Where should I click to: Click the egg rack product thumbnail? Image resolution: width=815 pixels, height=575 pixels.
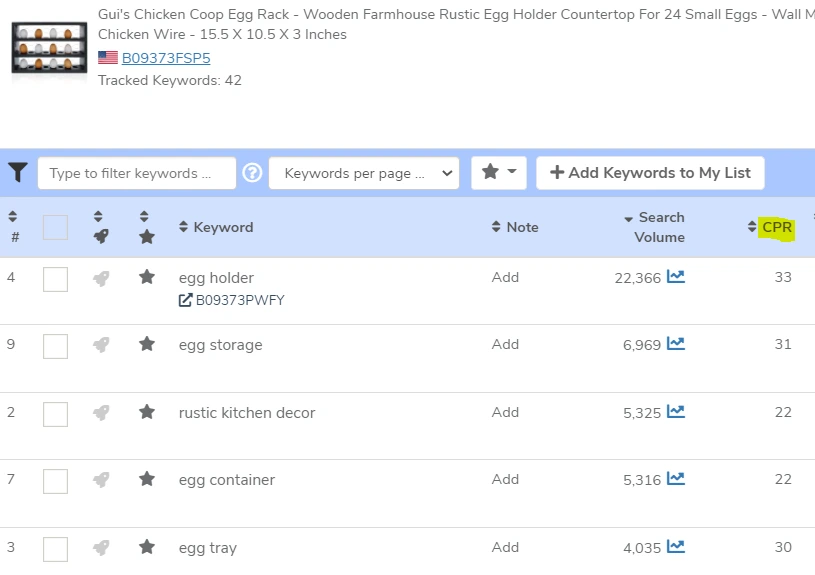[x=49, y=47]
